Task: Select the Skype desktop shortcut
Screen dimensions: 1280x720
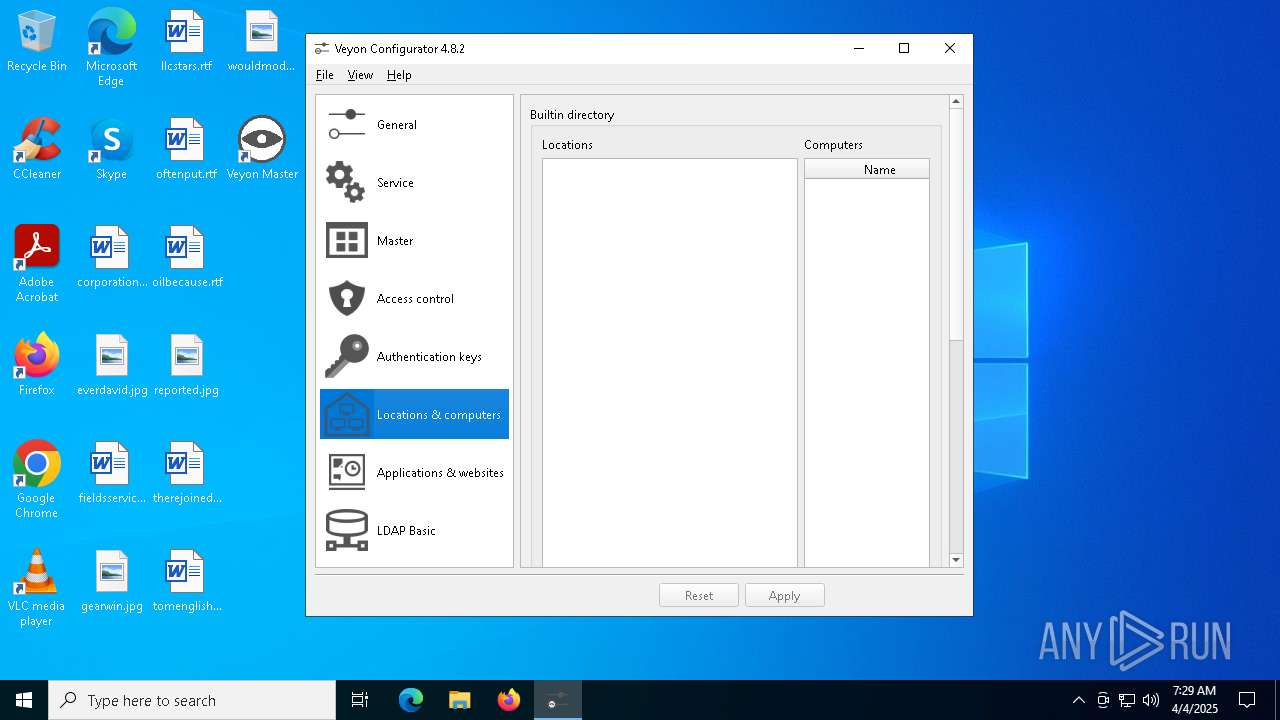Action: [x=111, y=149]
